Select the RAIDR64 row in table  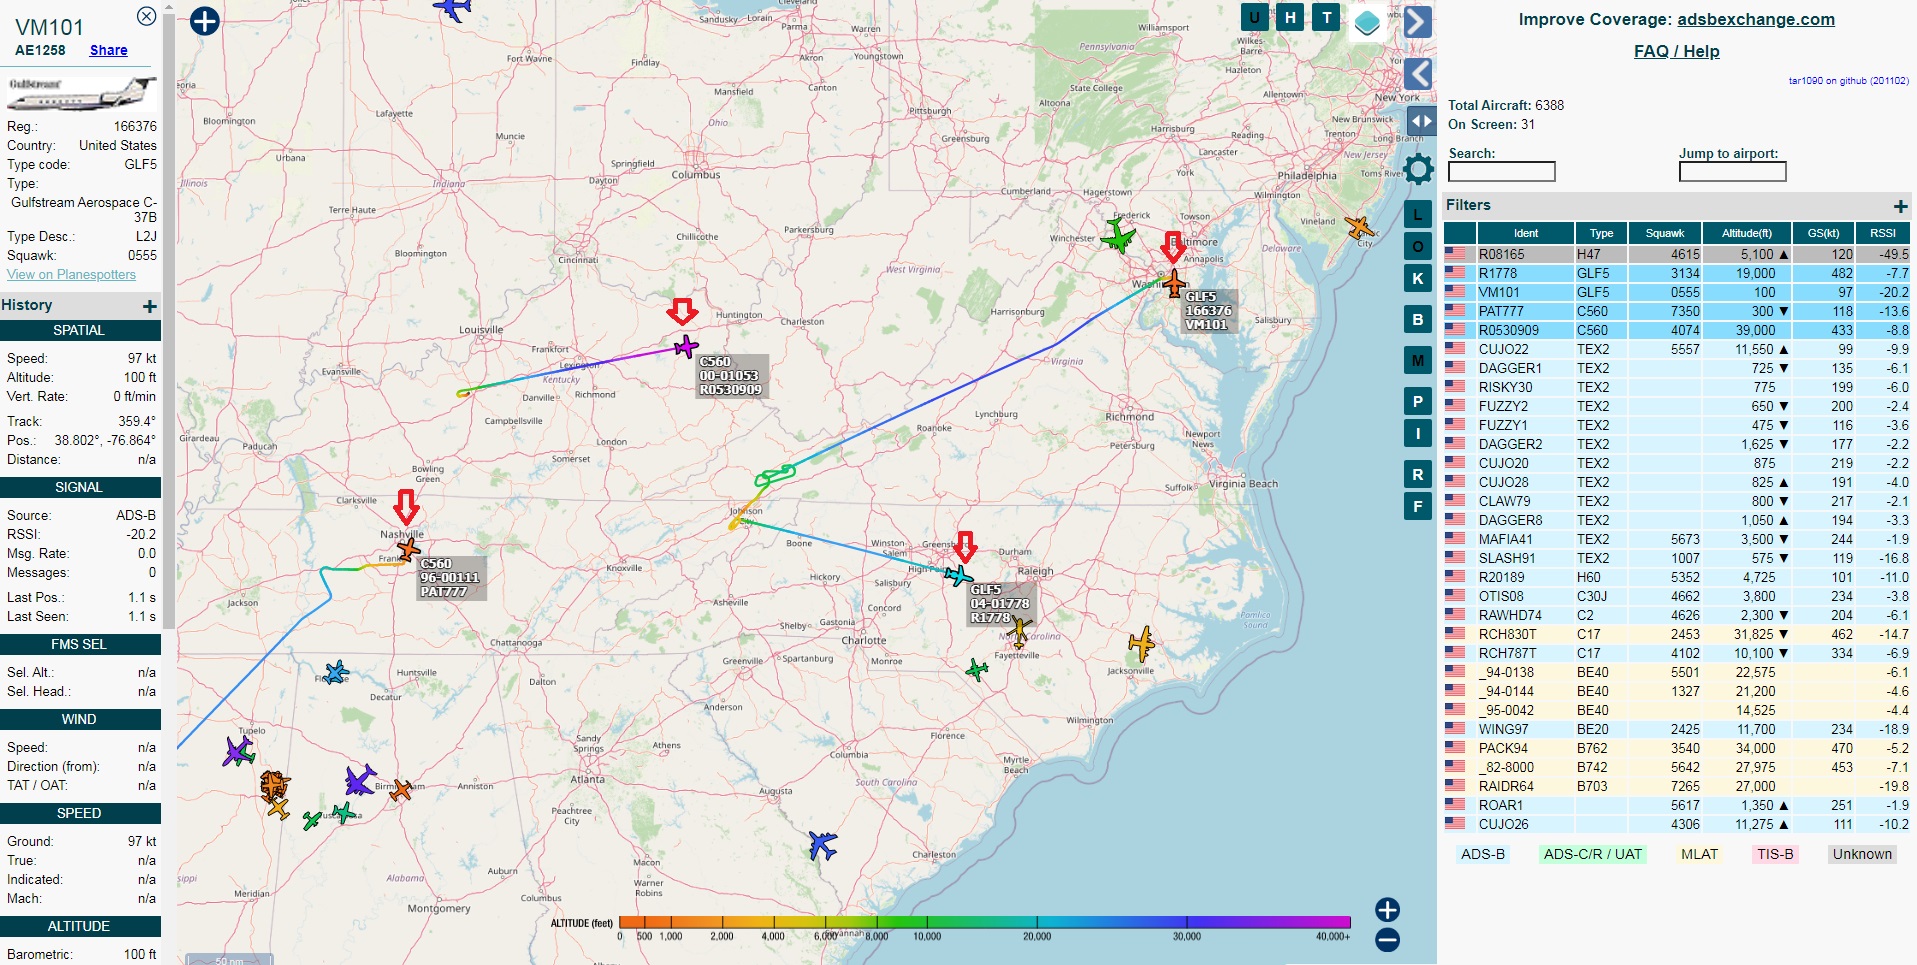pyautogui.click(x=1677, y=786)
